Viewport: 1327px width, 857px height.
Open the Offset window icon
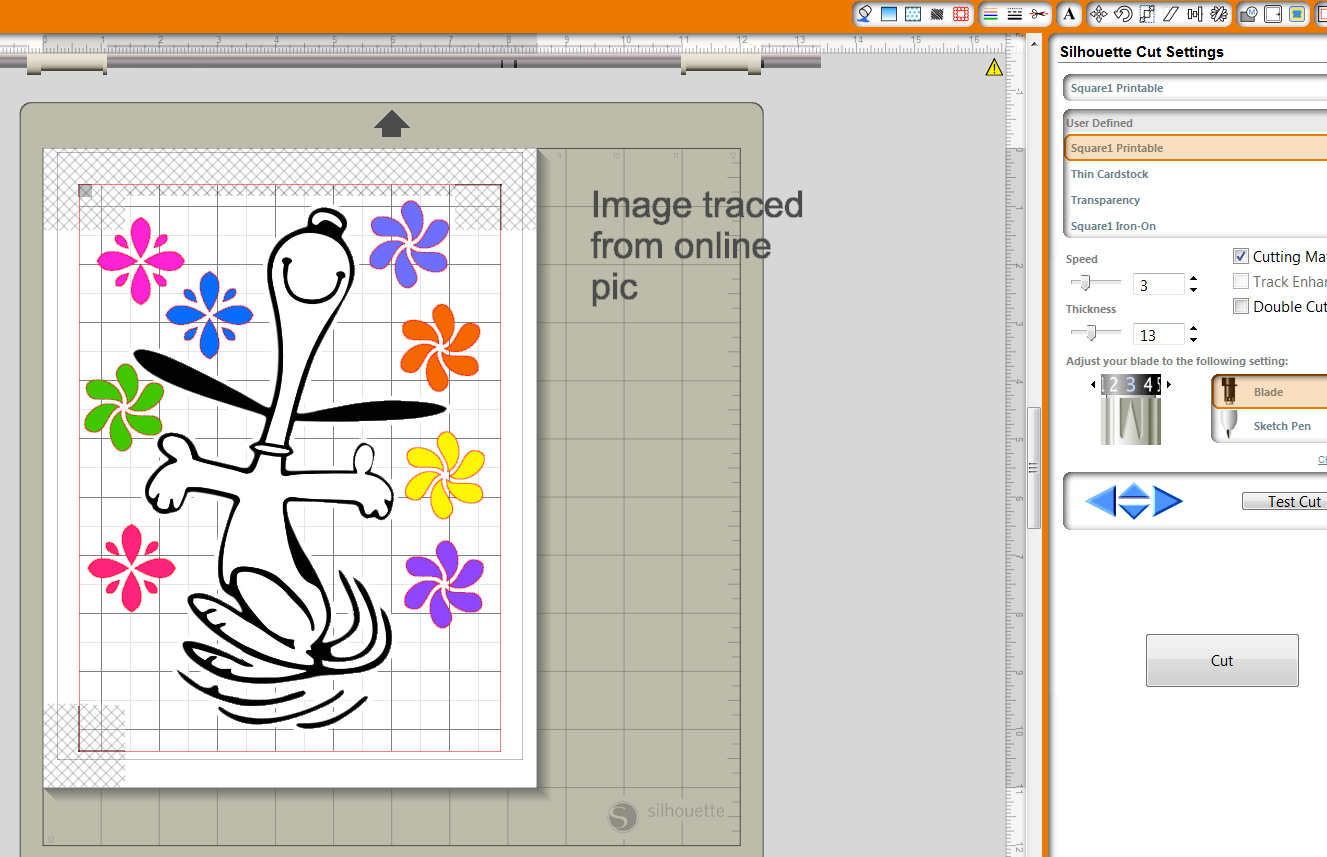[1273, 14]
